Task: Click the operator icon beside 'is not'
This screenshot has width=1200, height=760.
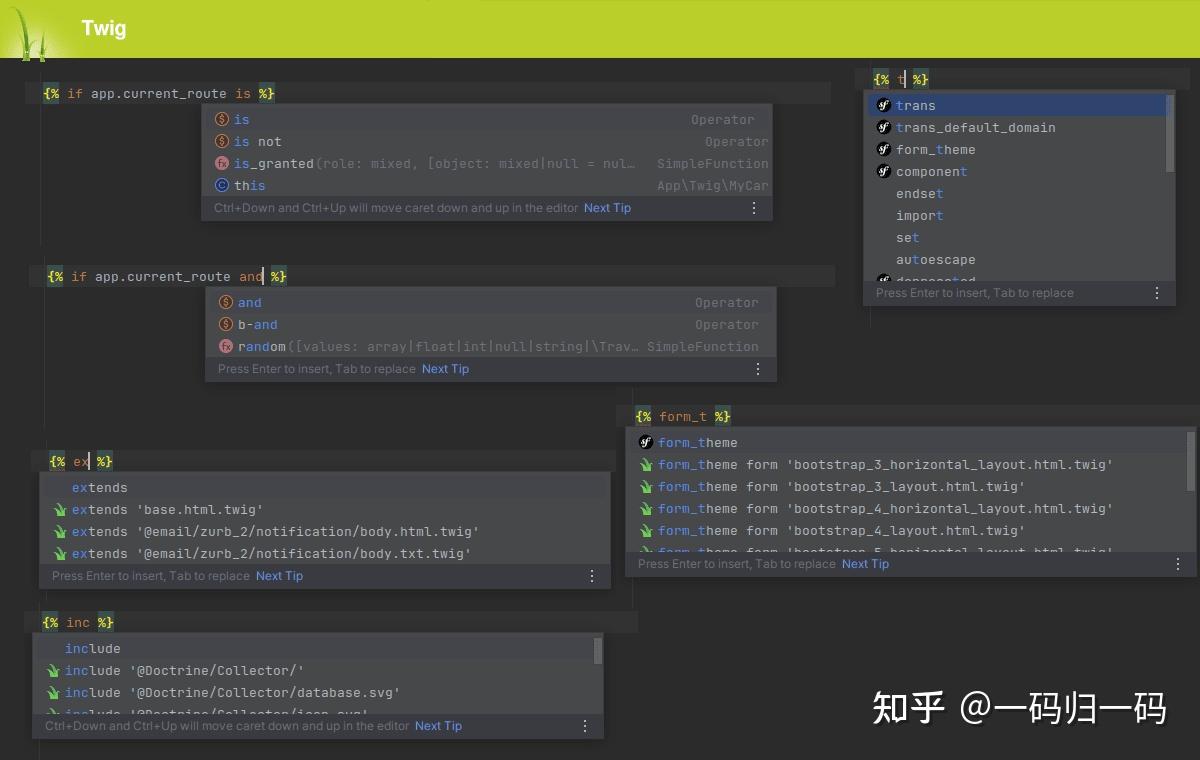Action: pos(222,141)
